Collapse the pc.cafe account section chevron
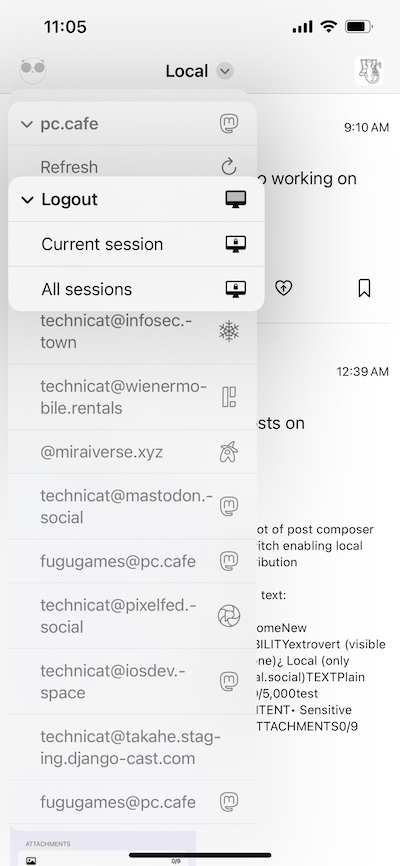Viewport: 400px width, 866px height. [x=27, y=124]
